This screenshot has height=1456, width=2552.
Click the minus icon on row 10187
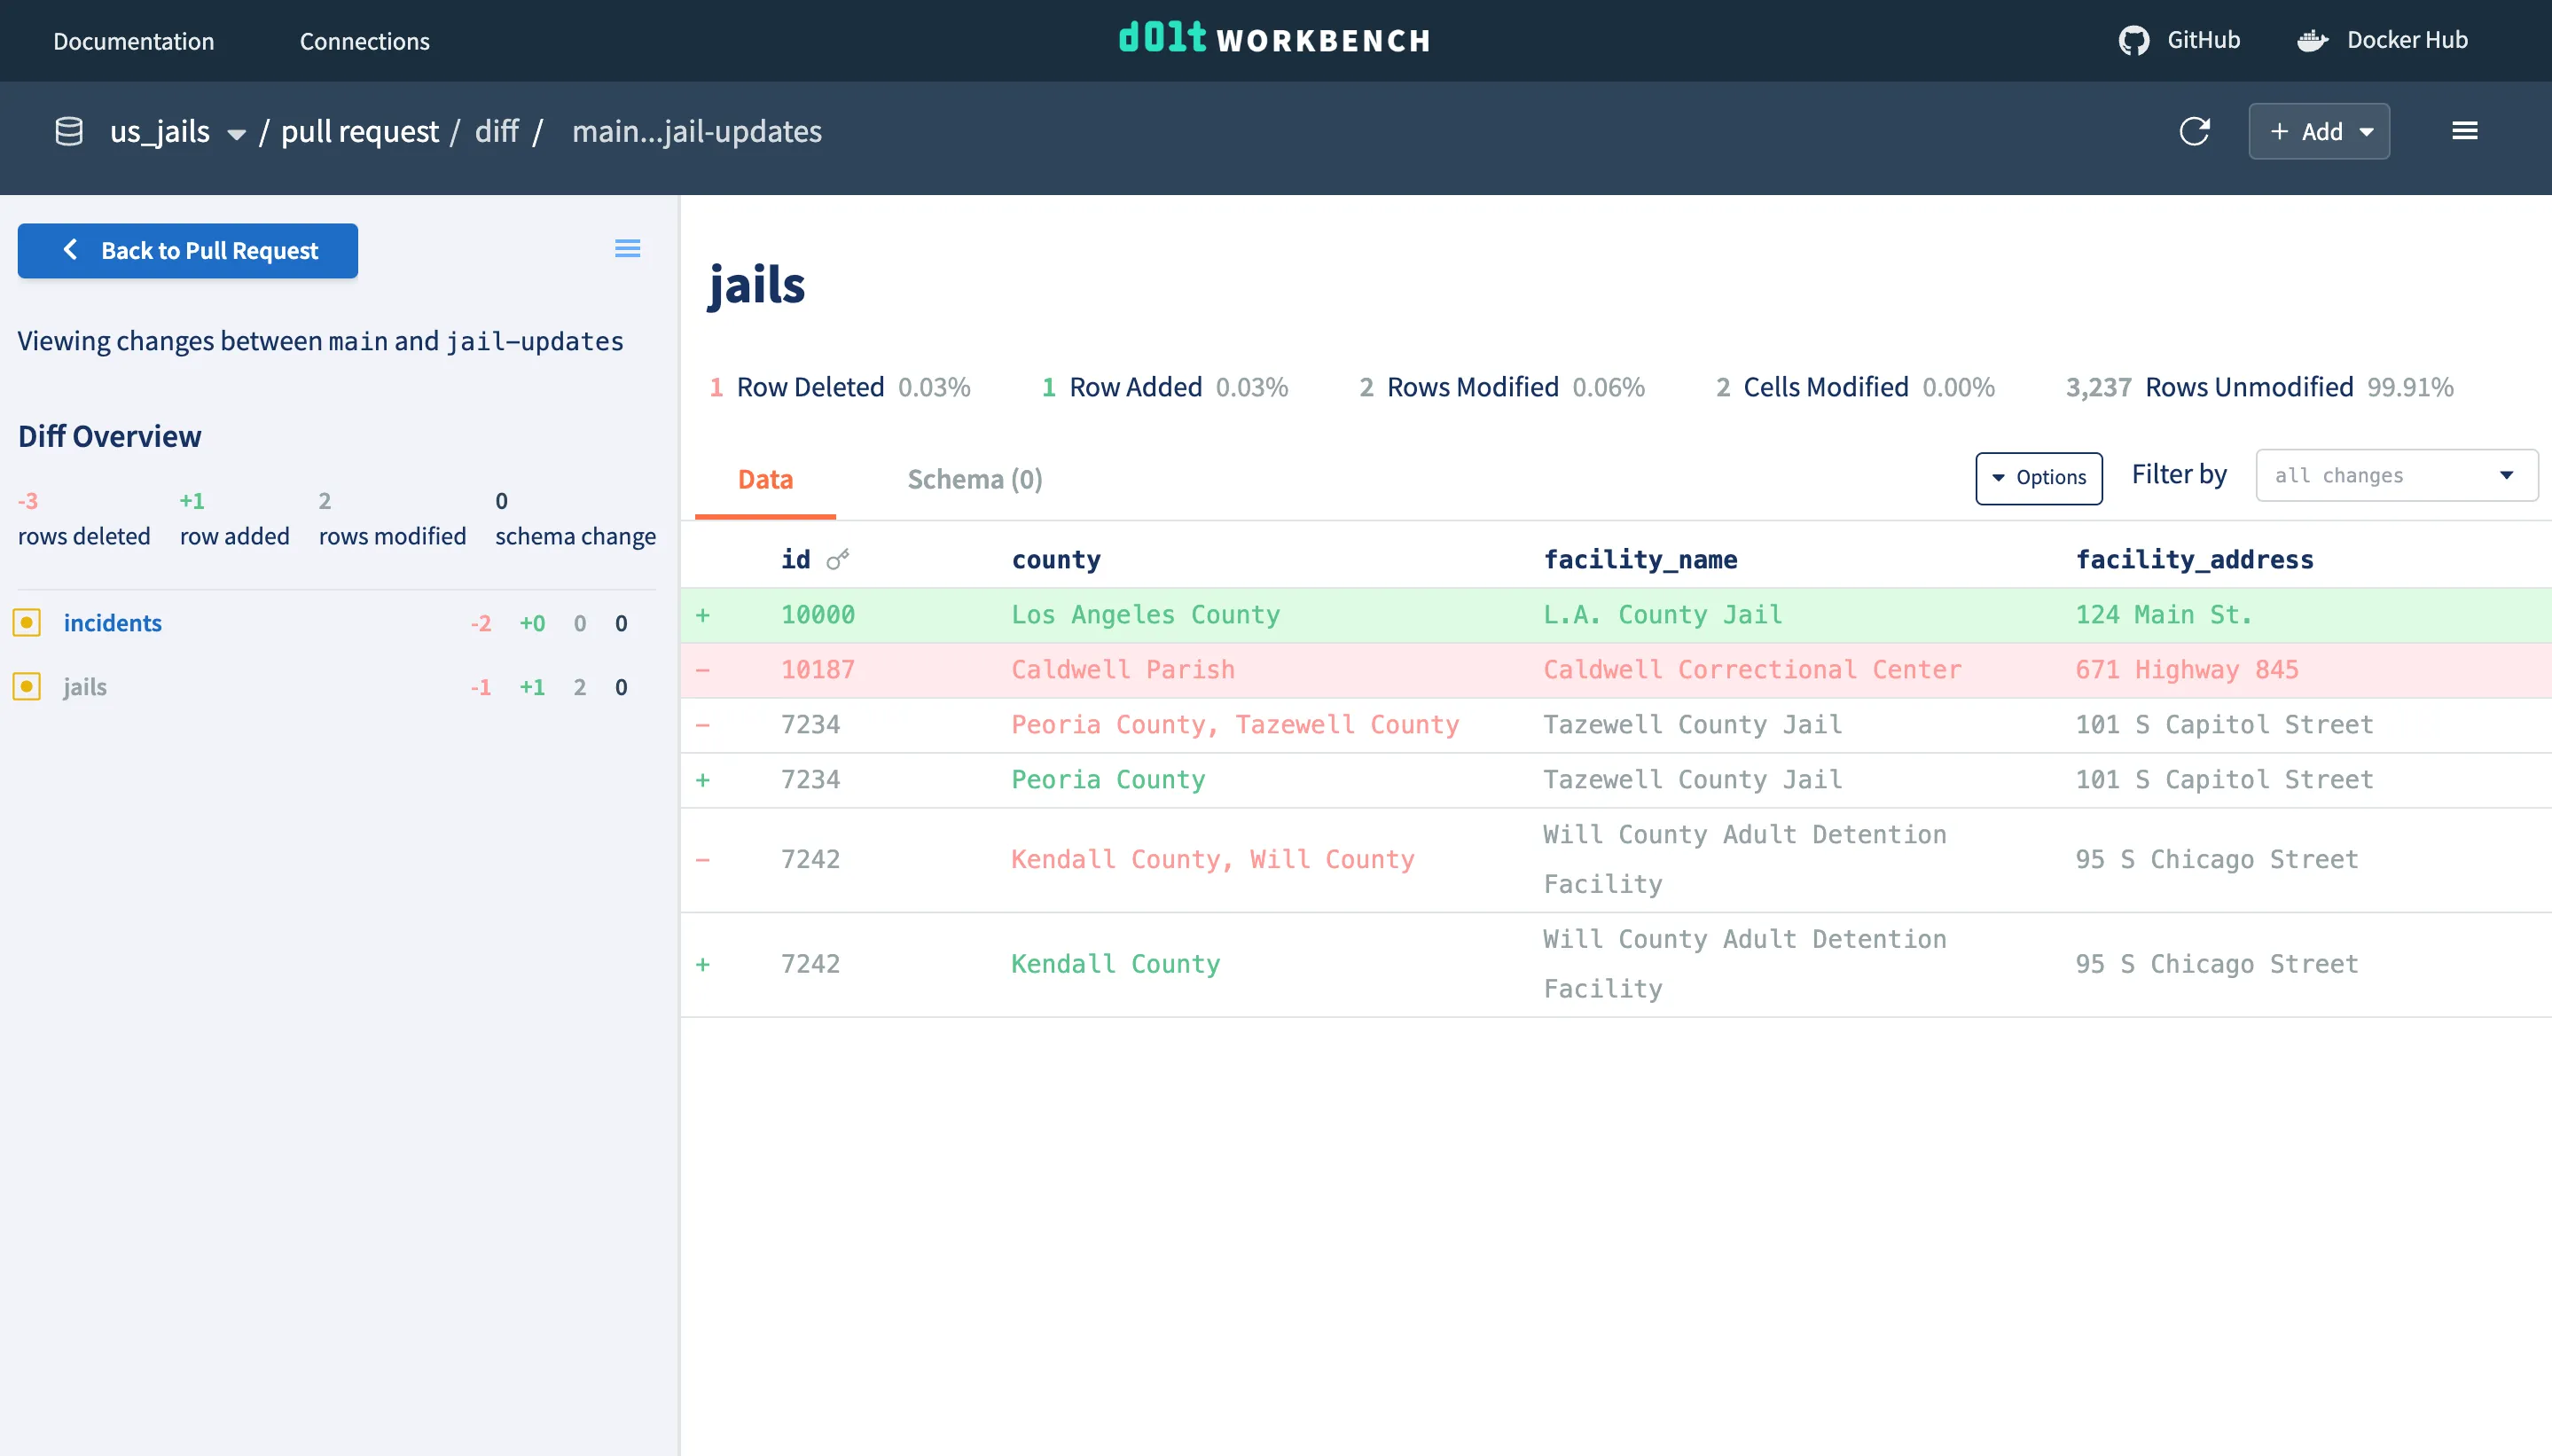click(703, 670)
